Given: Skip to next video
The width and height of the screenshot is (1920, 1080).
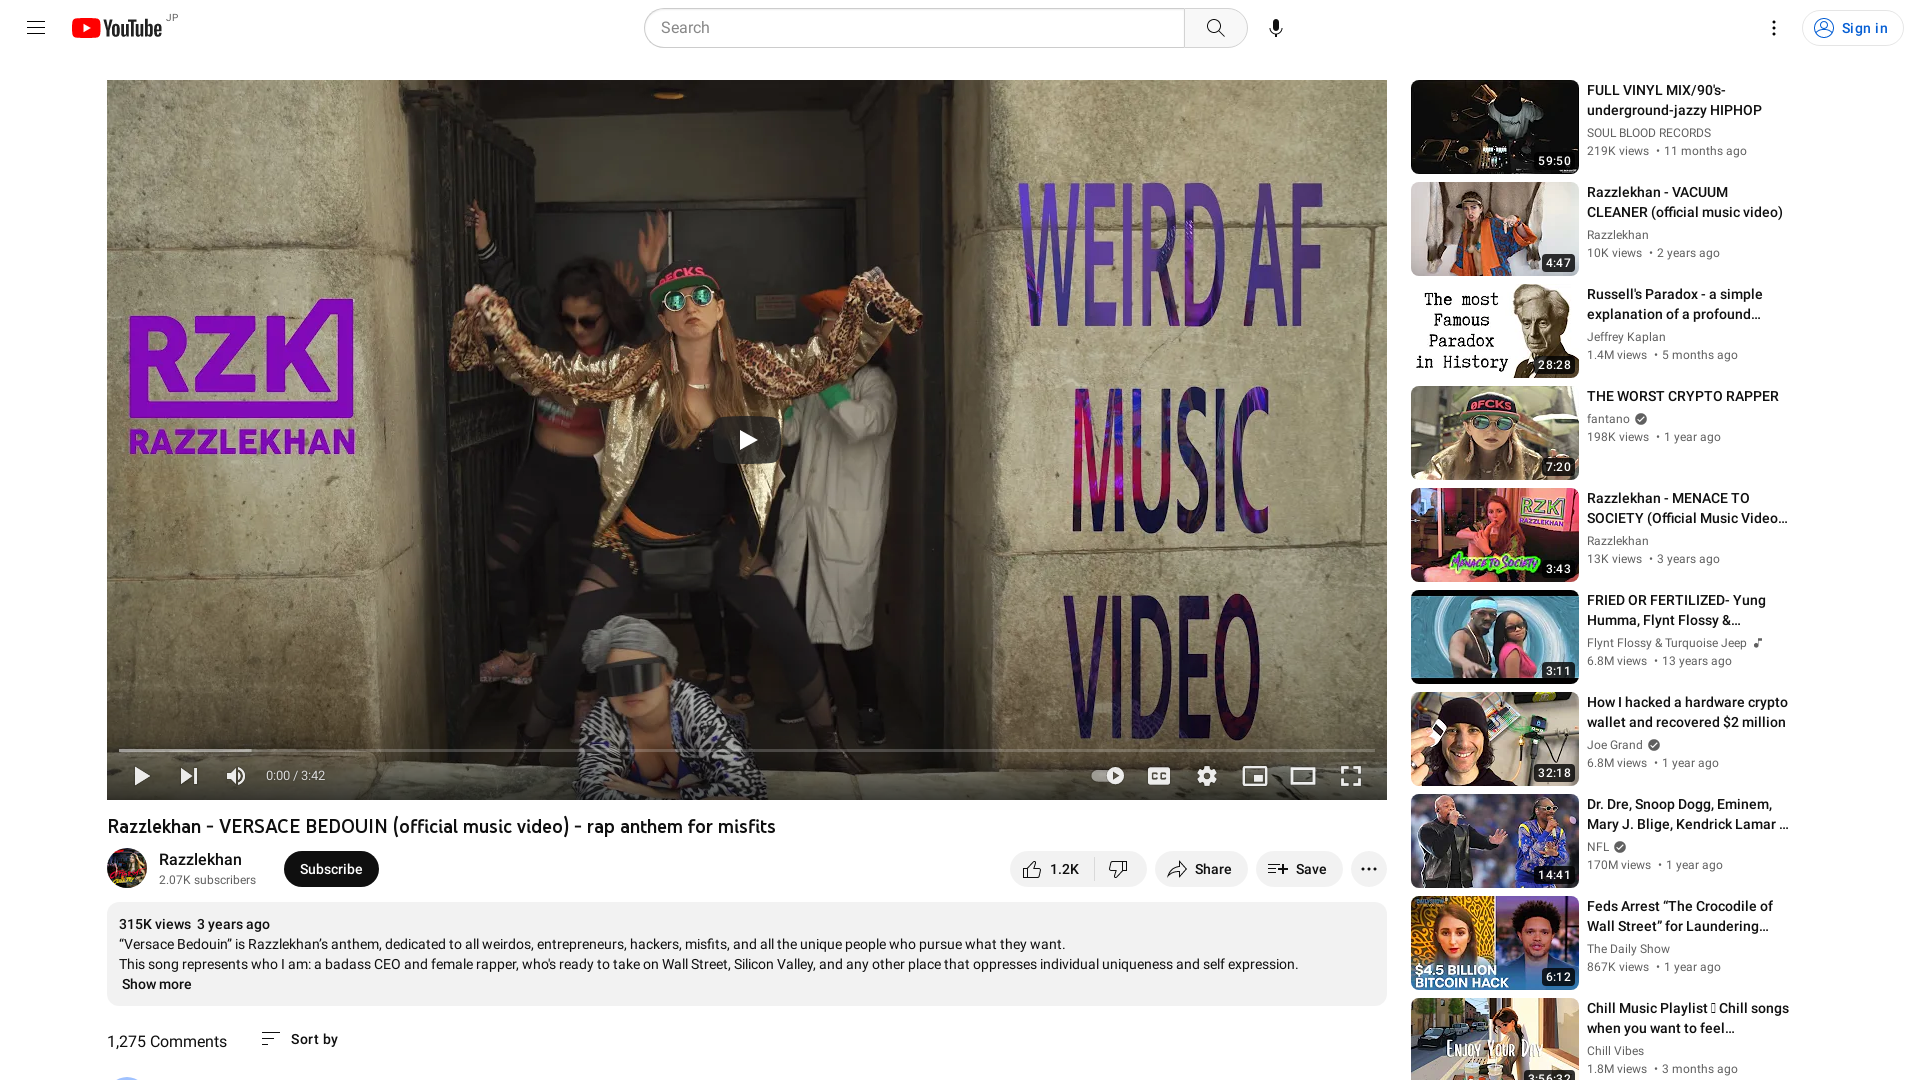Looking at the screenshot, I should click(189, 776).
